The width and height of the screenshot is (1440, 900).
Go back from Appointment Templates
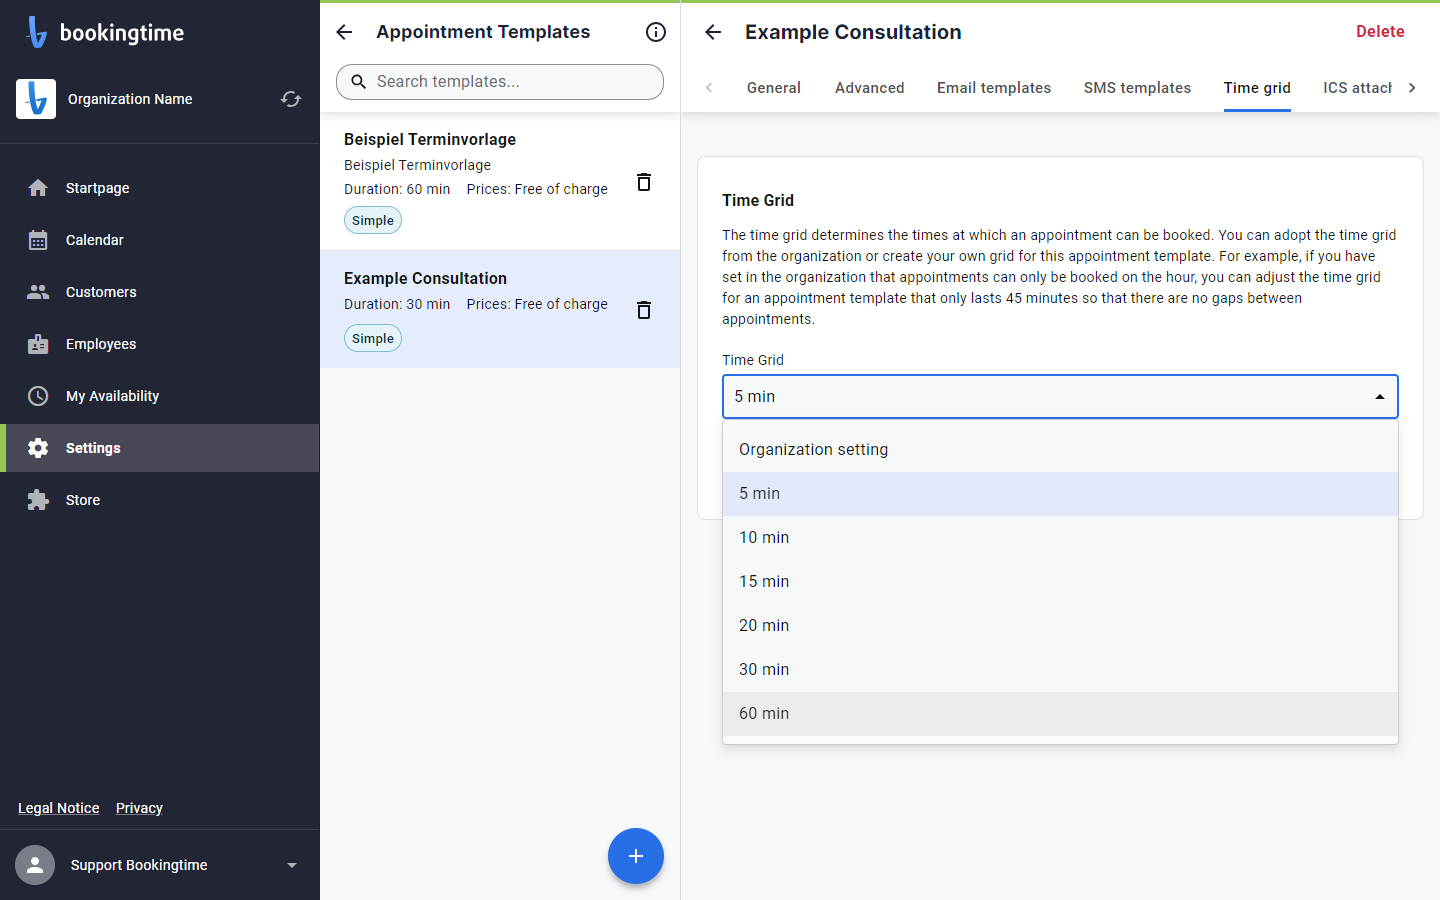click(344, 32)
